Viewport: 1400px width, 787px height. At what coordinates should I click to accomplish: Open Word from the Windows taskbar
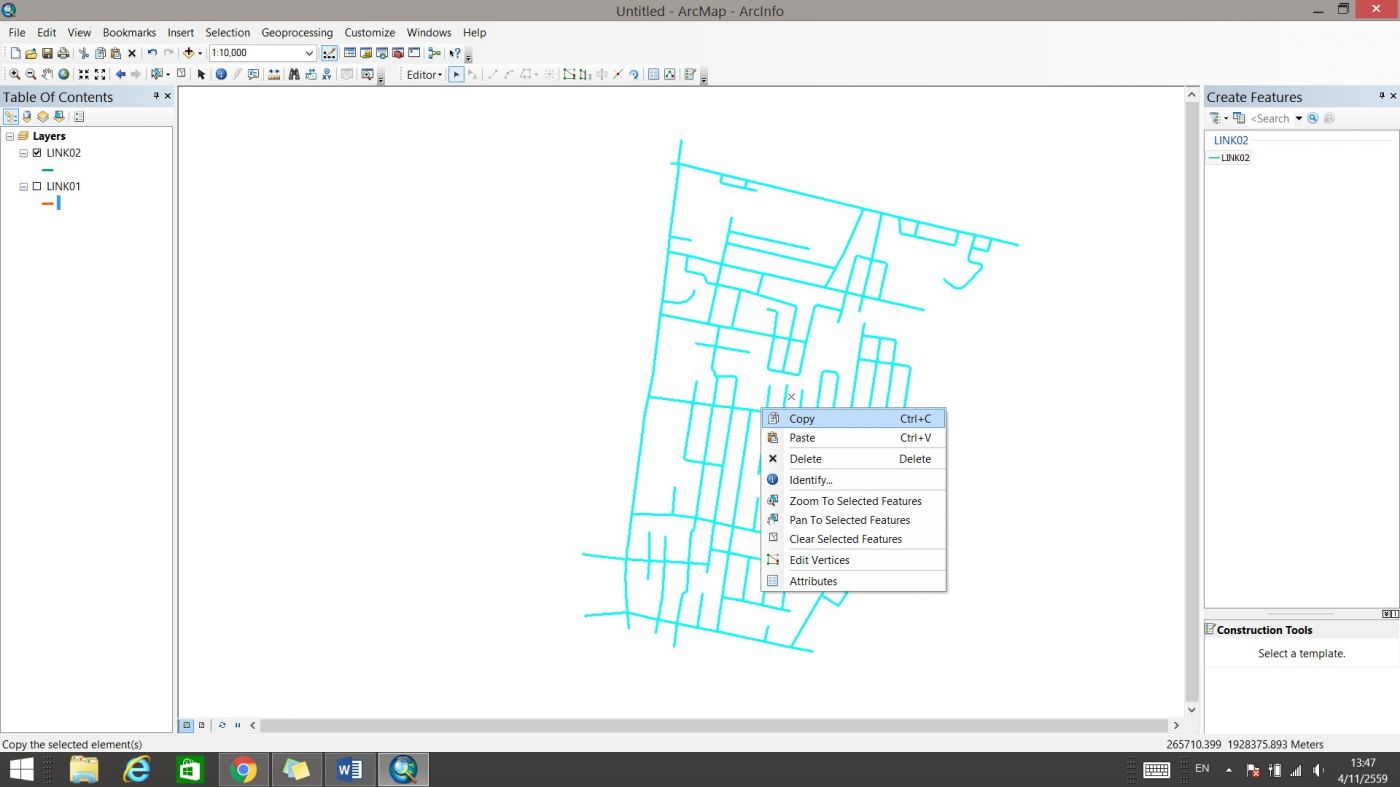pyautogui.click(x=350, y=769)
